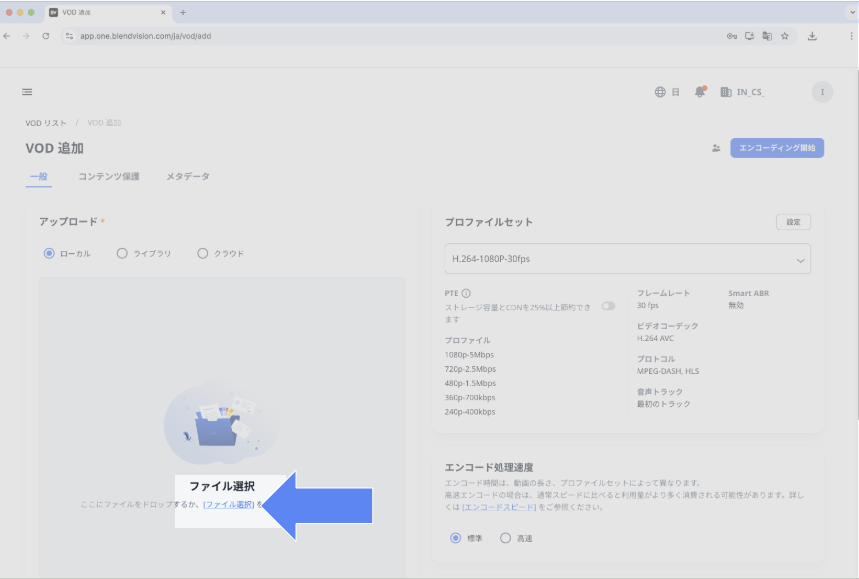The height and width of the screenshot is (579, 859).
Task: Open the notifications bell
Action: (x=700, y=92)
